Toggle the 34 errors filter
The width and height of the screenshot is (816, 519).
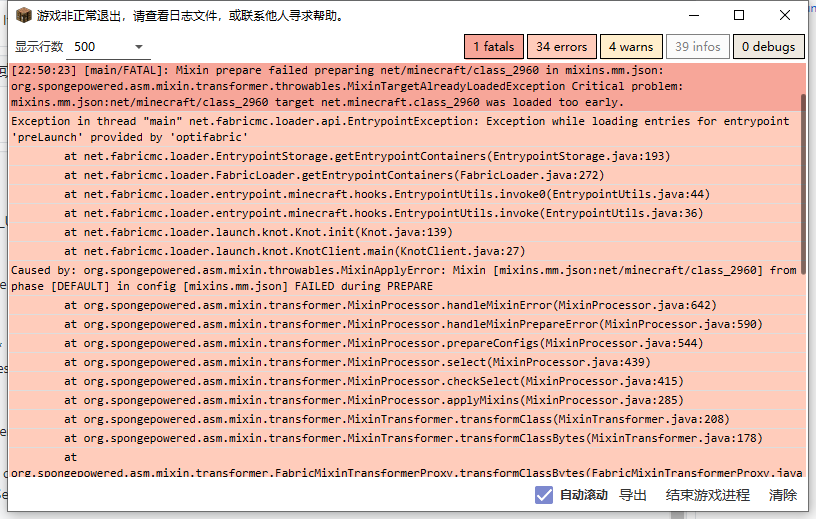[x=562, y=47]
